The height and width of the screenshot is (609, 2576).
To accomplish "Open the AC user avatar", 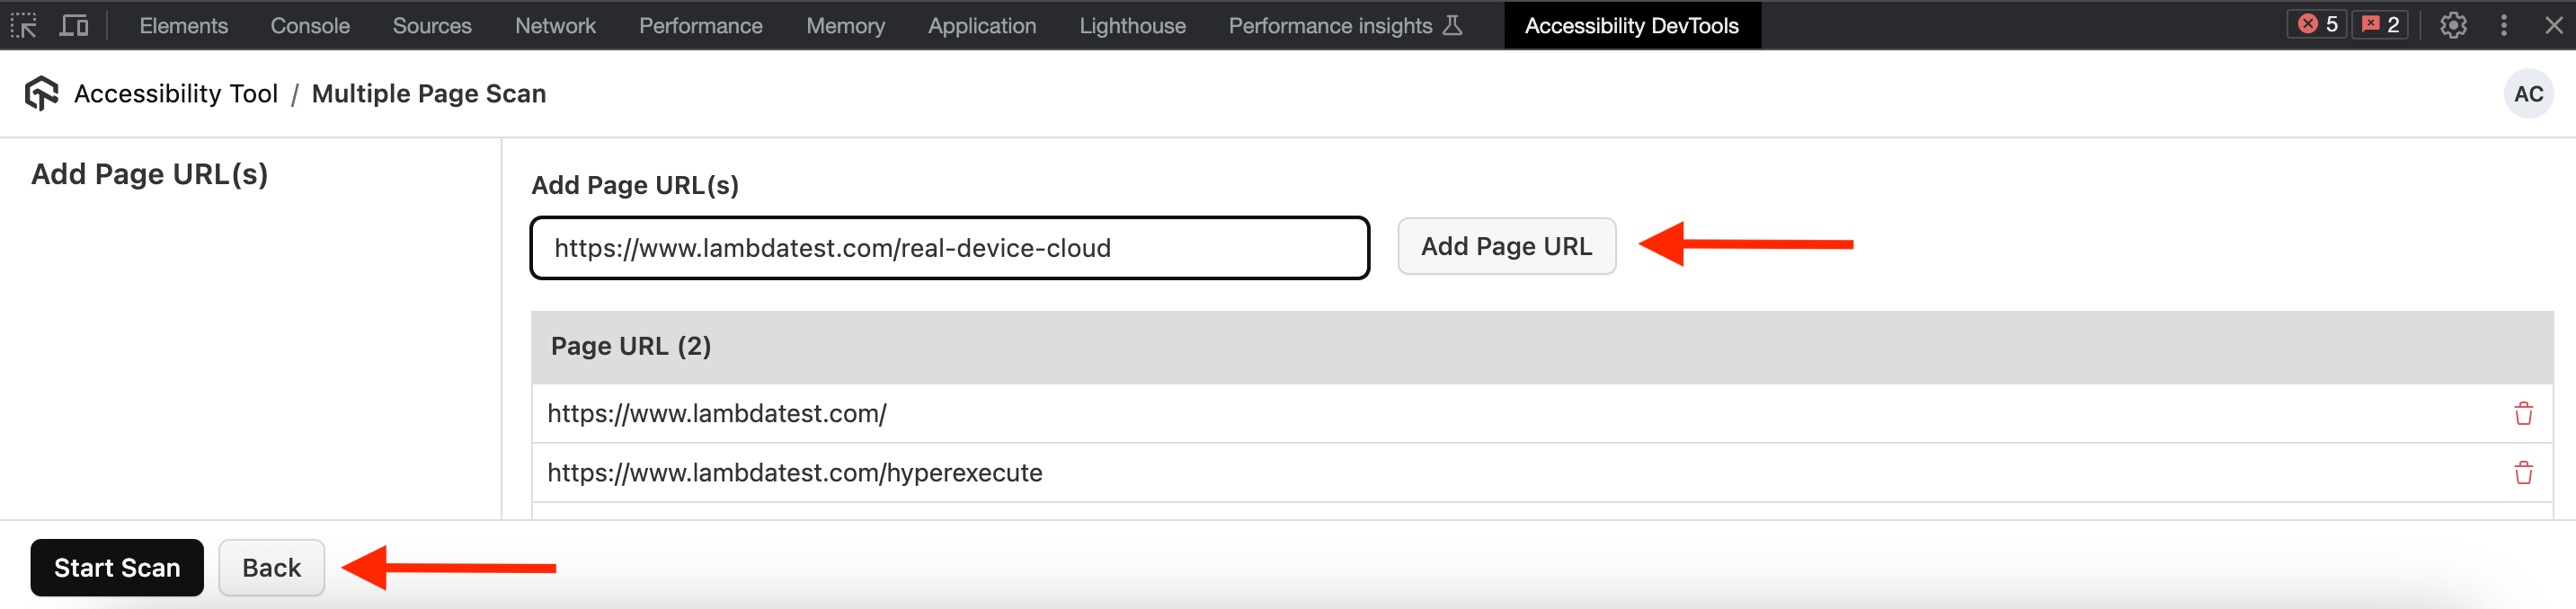I will [x=2527, y=94].
